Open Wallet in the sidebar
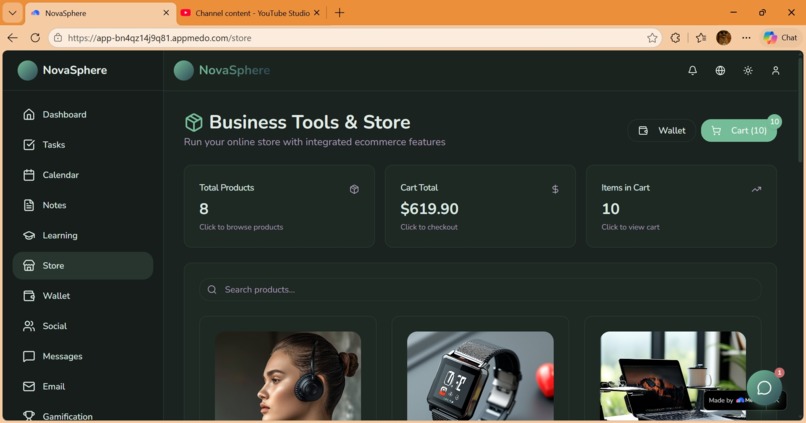Viewport: 806px width, 423px height. tap(83, 296)
